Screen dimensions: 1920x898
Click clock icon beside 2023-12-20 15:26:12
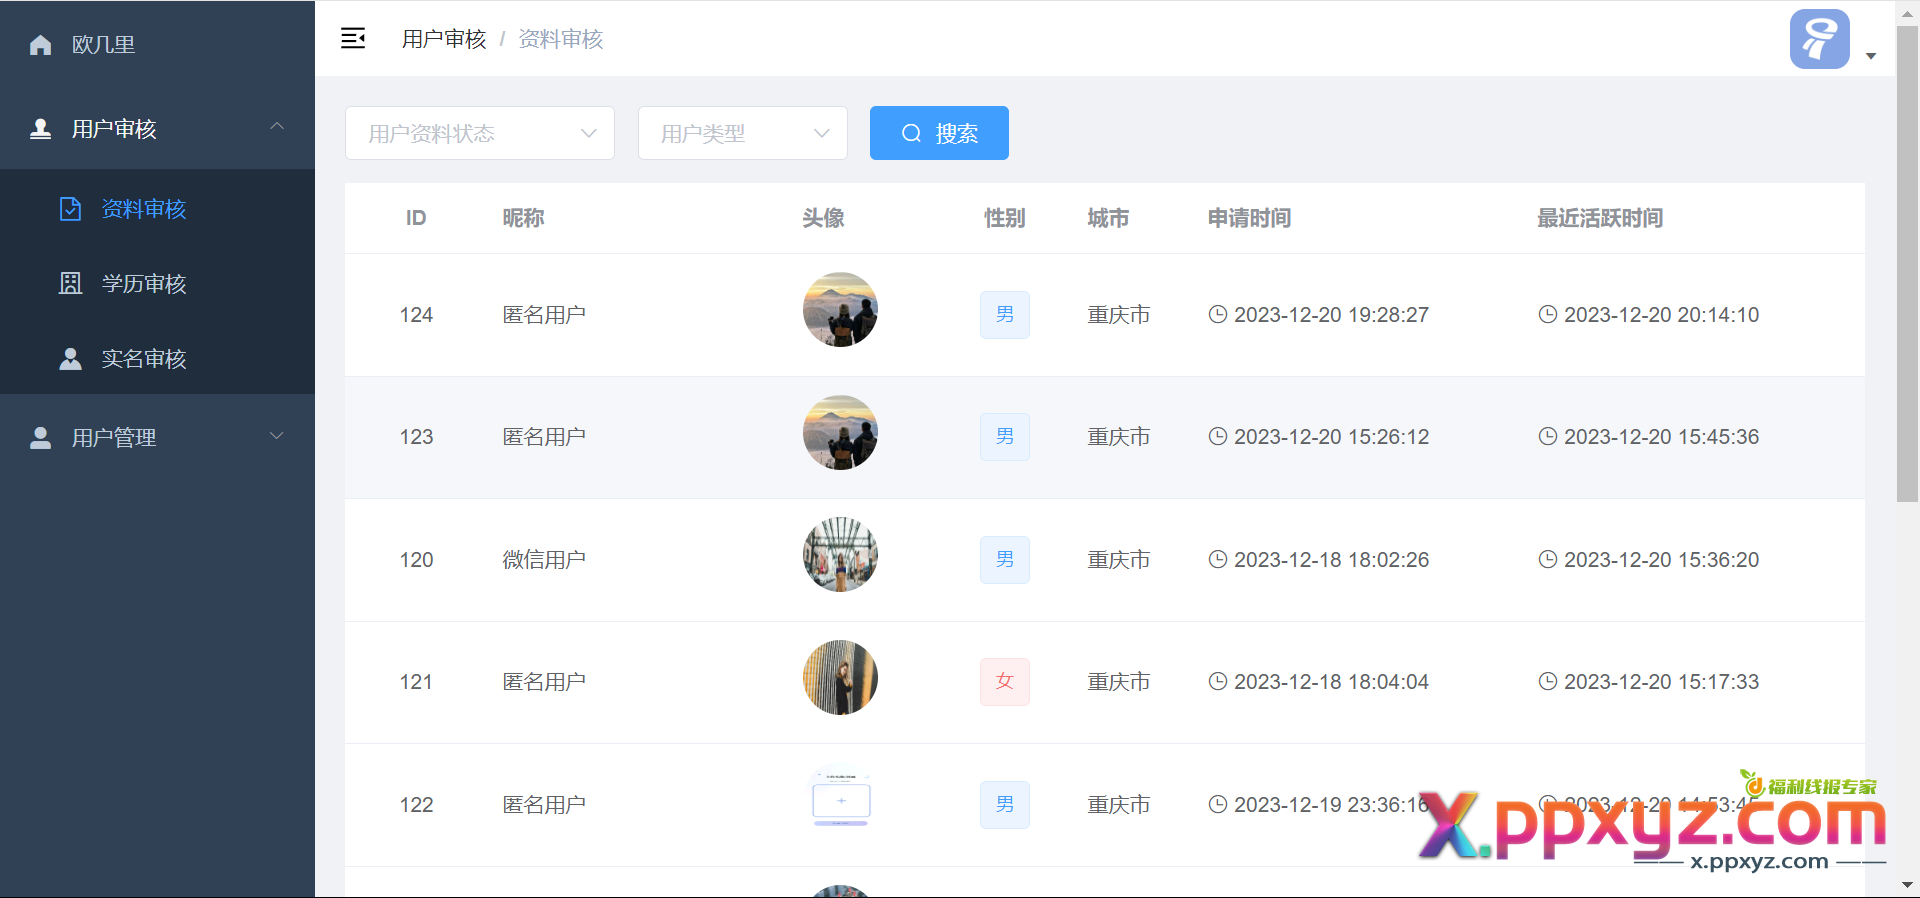click(1217, 436)
